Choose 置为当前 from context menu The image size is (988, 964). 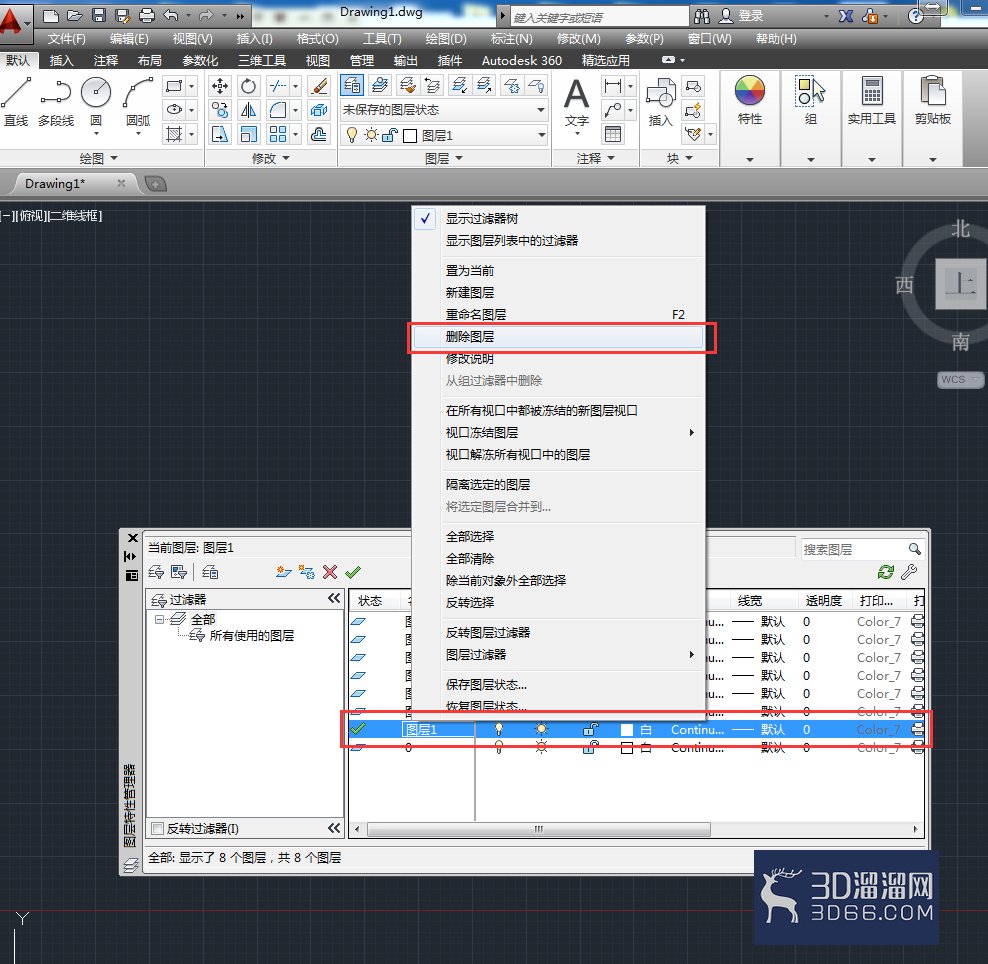coord(558,270)
